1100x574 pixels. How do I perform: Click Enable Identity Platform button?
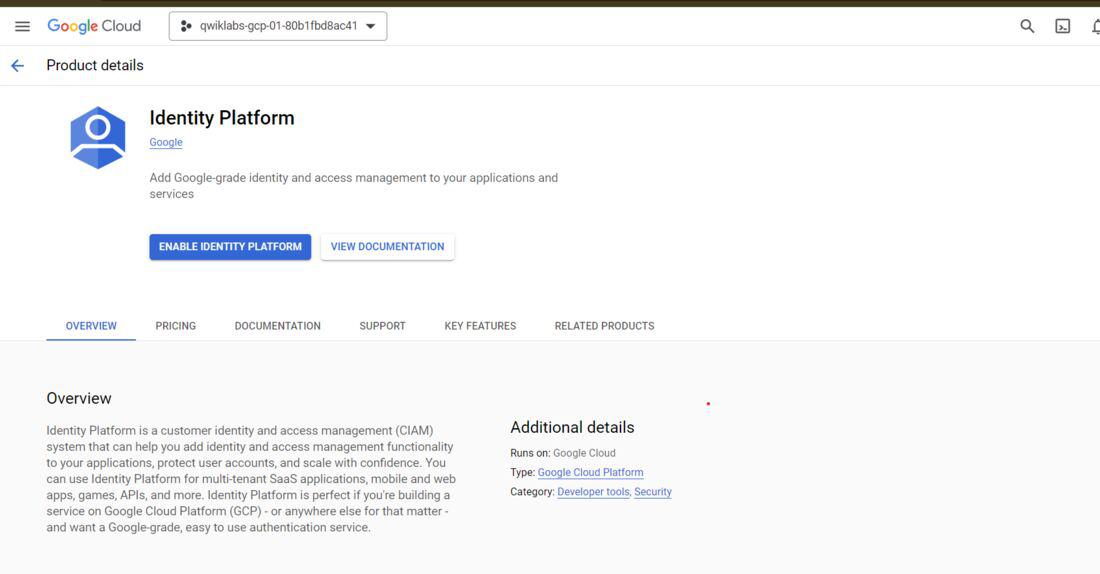[230, 247]
